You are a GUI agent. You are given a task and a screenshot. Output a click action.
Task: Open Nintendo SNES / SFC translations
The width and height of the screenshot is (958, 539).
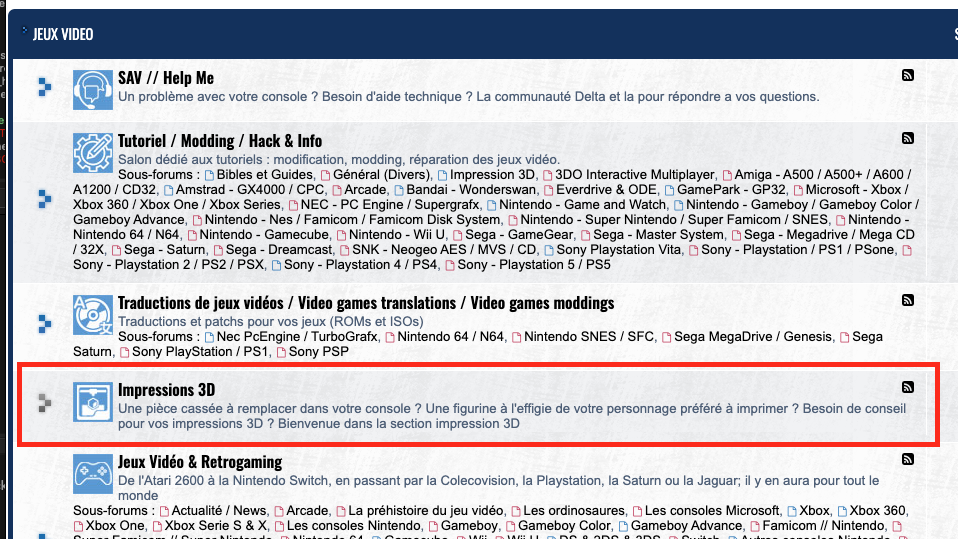(x=589, y=337)
